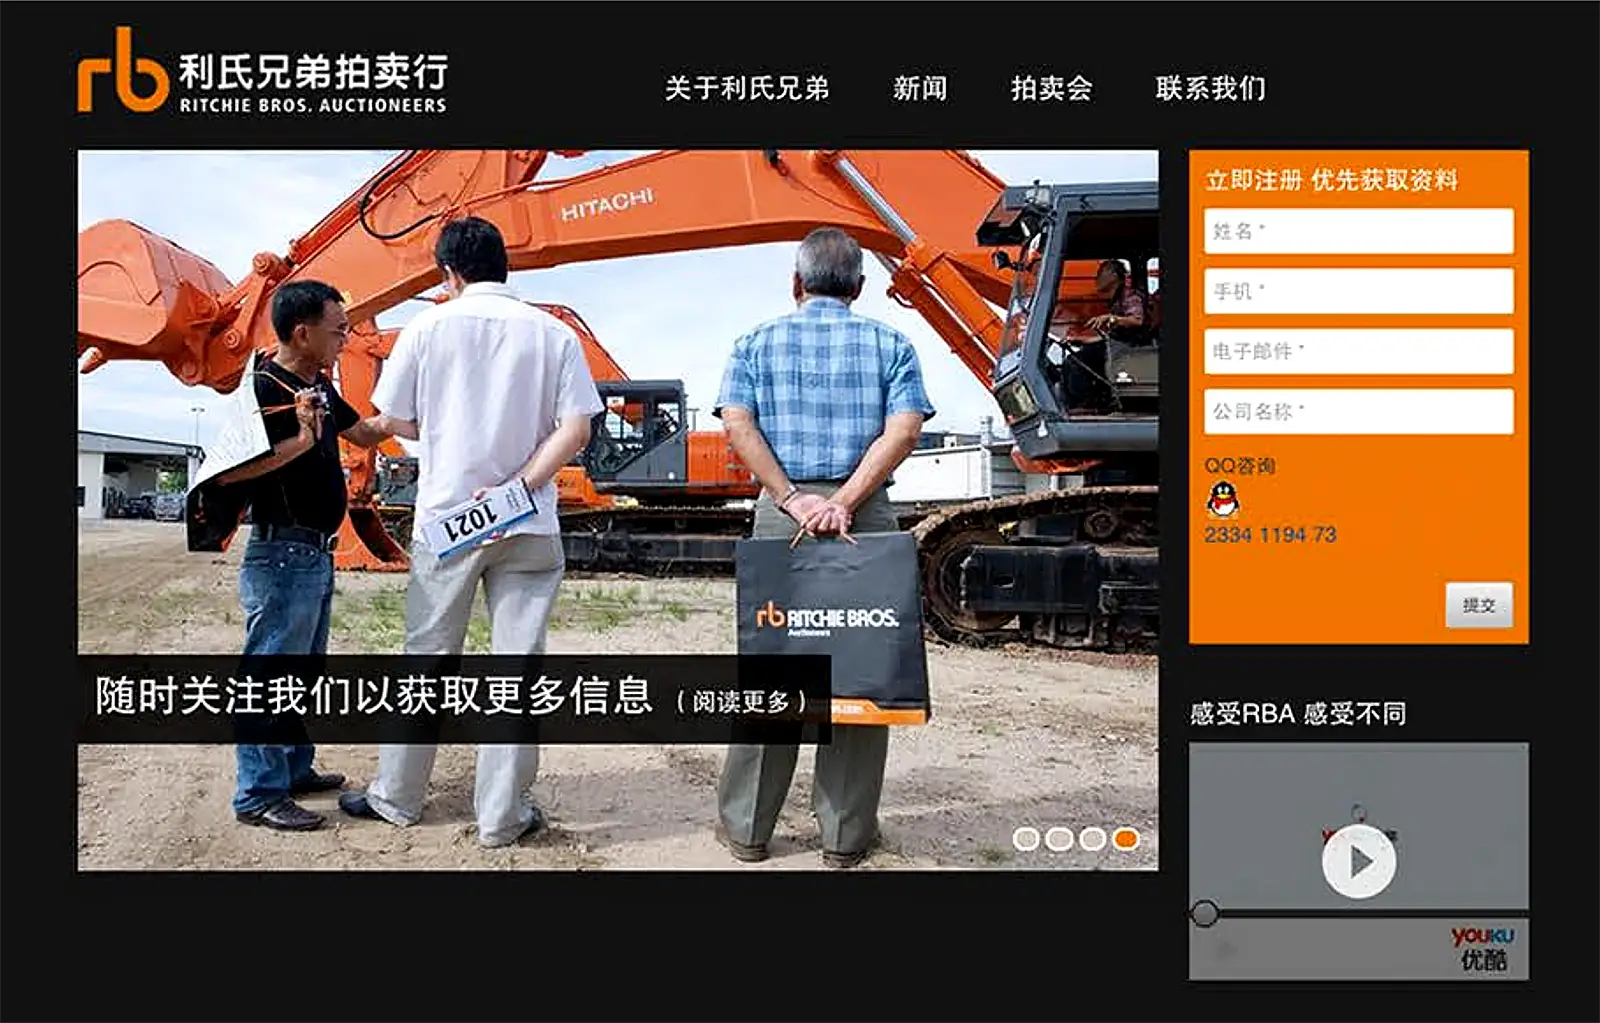Click the Youku logo on the video
Image resolution: width=1600 pixels, height=1023 pixels.
[1483, 948]
